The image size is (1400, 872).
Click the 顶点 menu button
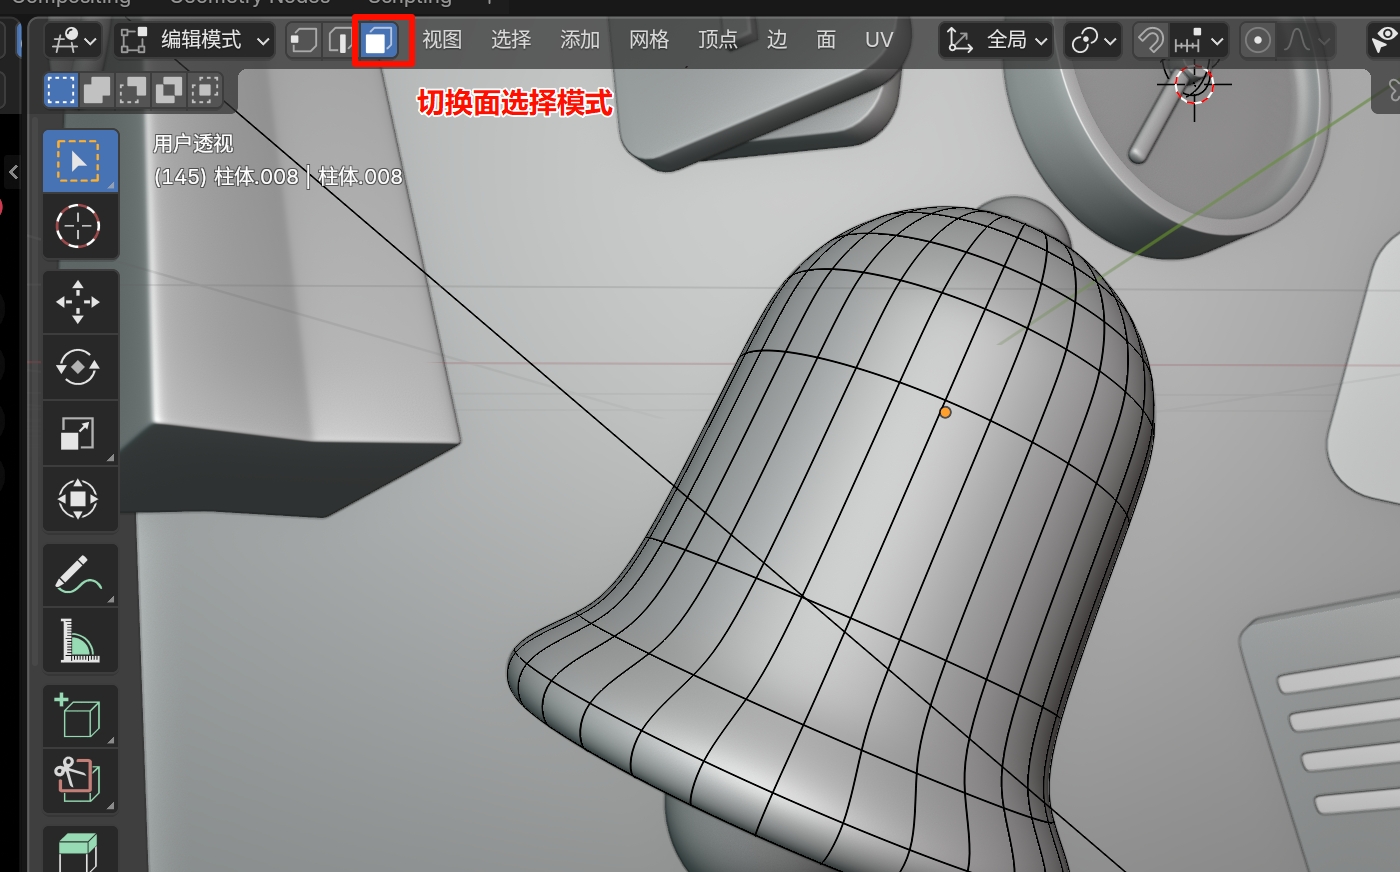pos(717,40)
